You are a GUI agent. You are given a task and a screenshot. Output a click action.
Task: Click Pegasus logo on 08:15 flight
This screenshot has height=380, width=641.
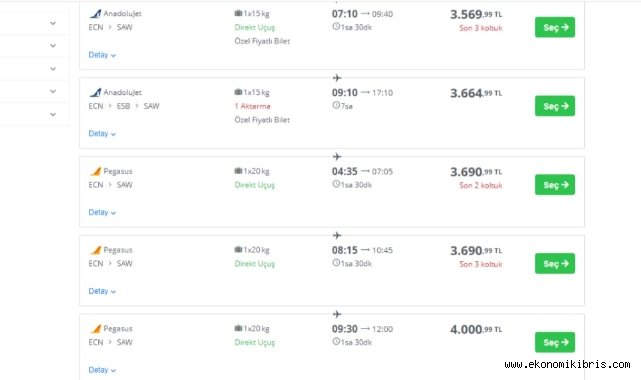point(95,250)
